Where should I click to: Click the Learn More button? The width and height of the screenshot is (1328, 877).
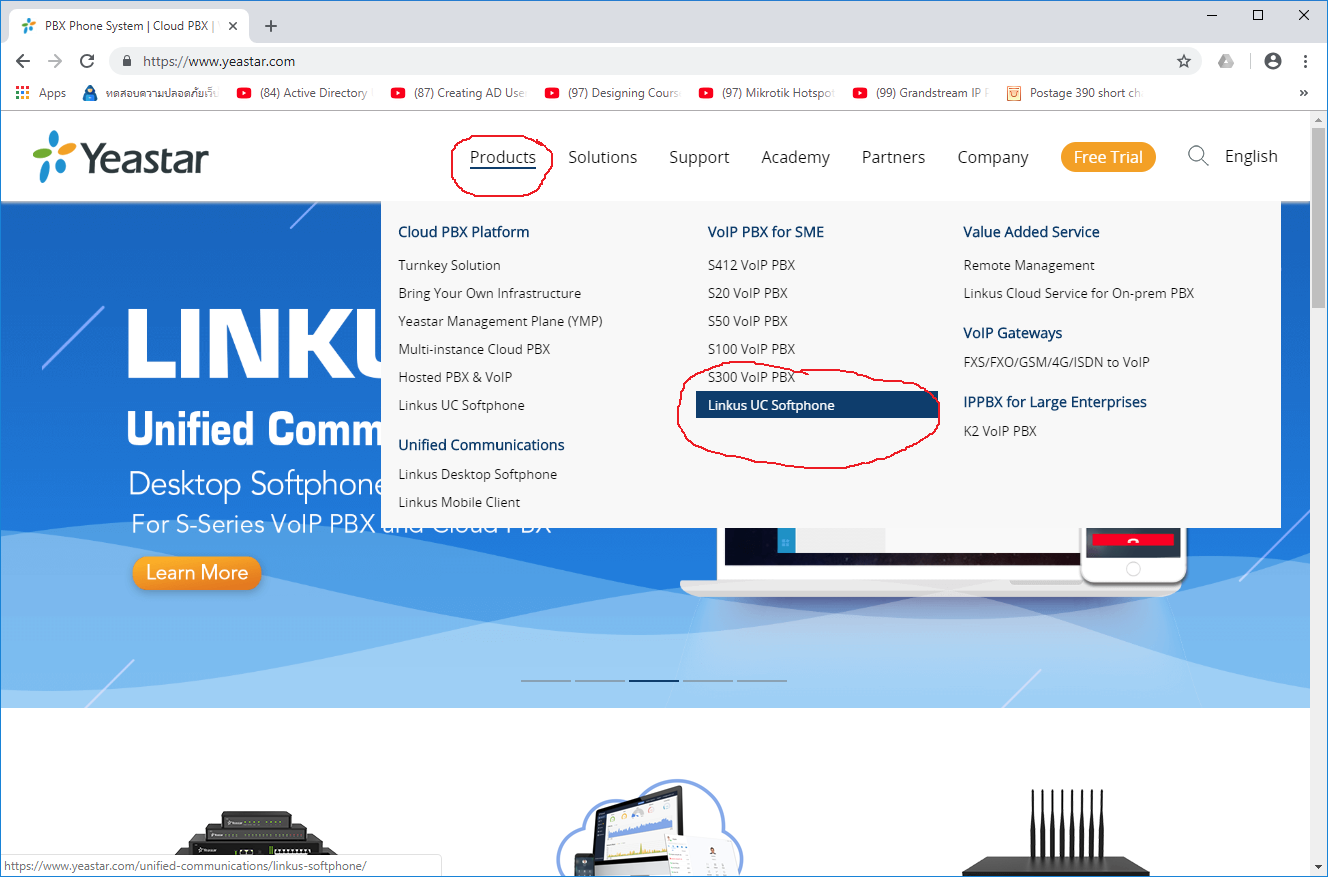[x=197, y=573]
